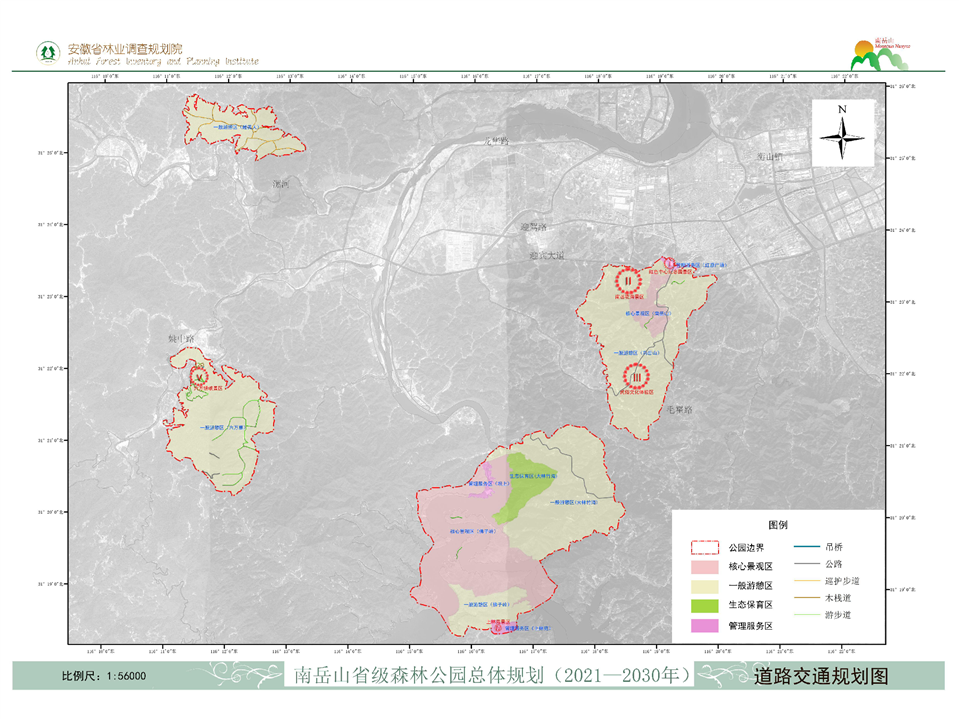
Task: Click the 图例 legend heading
Action: tap(778, 525)
